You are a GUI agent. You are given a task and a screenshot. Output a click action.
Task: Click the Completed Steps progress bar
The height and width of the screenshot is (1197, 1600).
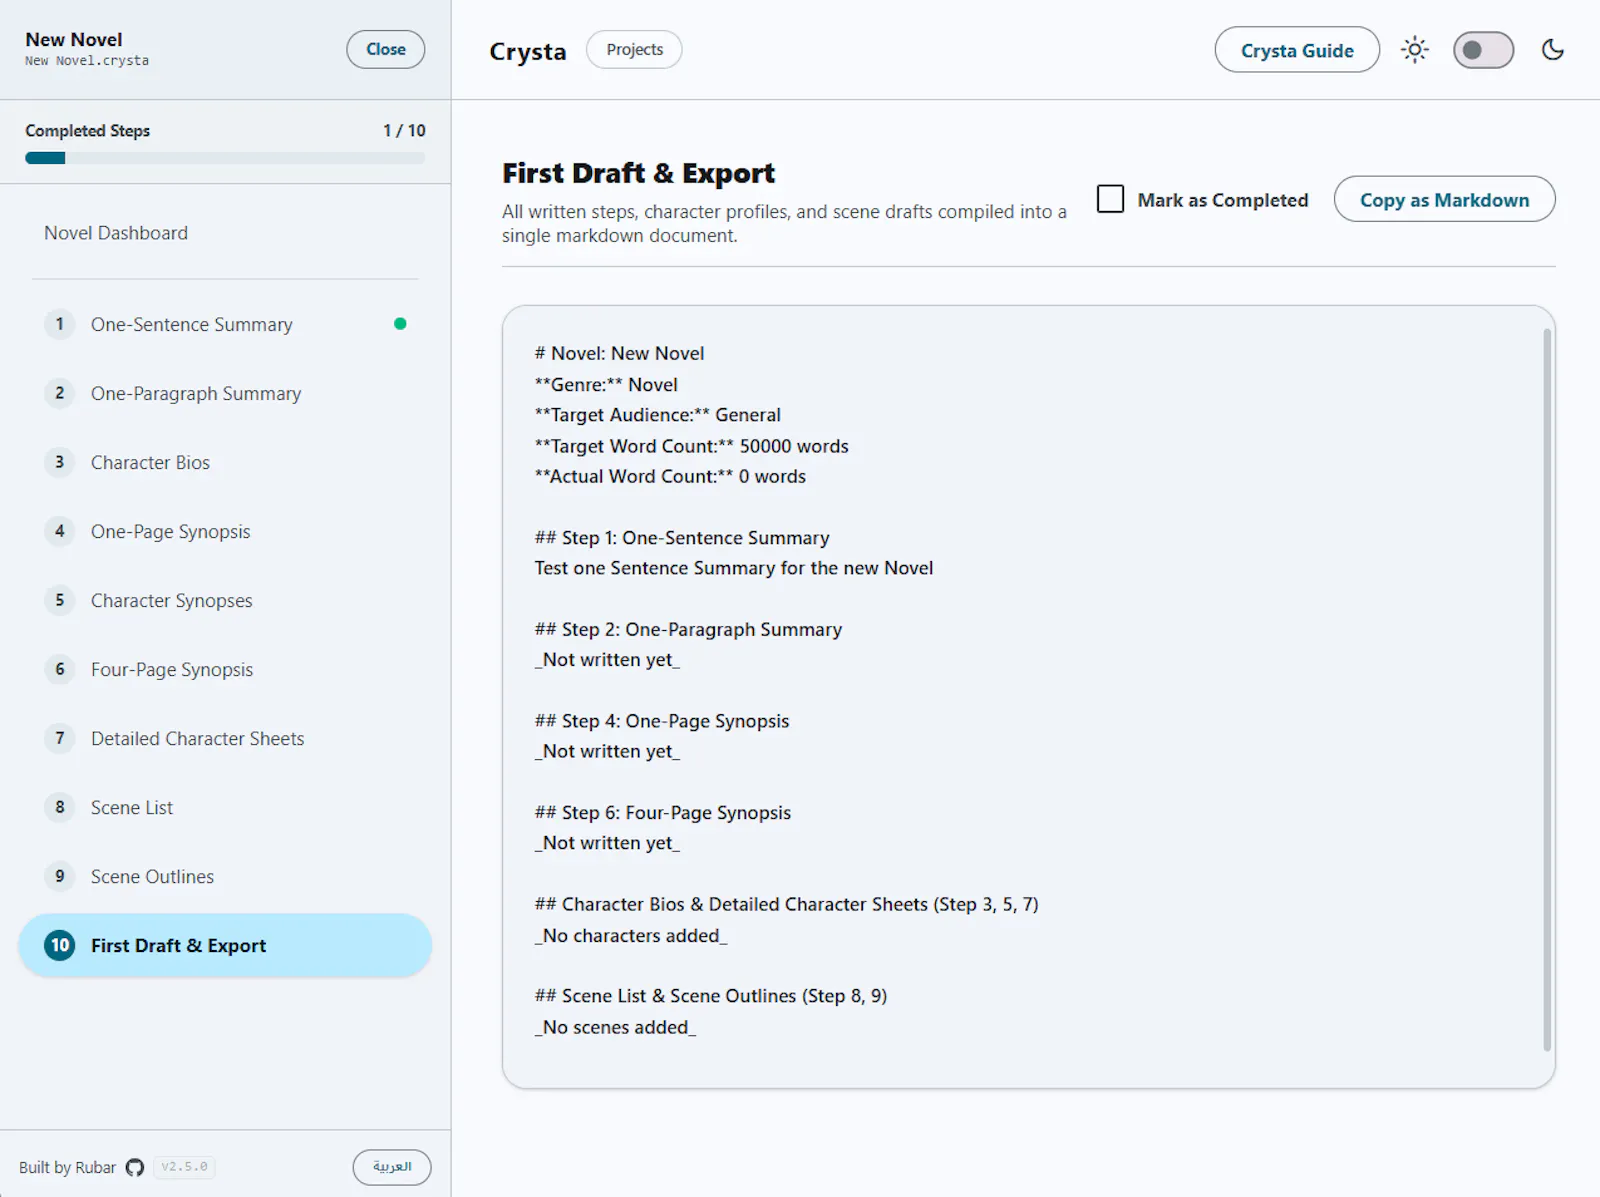point(225,158)
